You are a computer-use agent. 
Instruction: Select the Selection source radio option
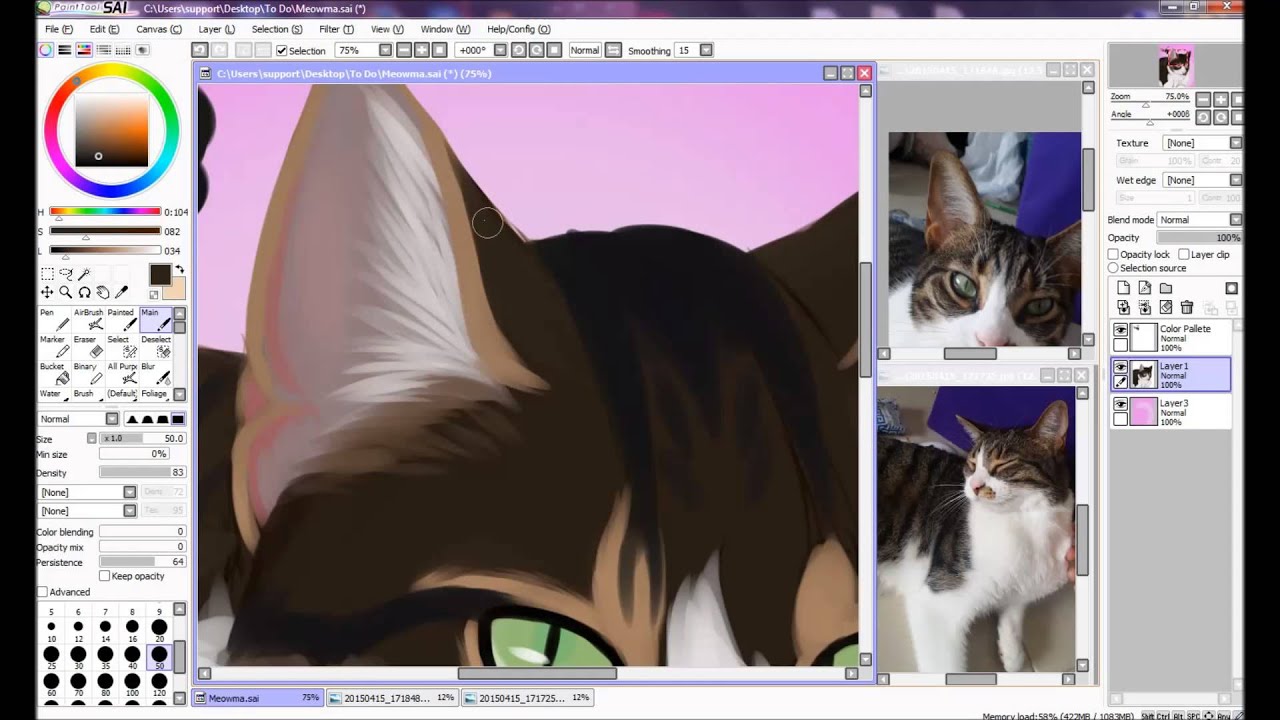pyautogui.click(x=1113, y=268)
